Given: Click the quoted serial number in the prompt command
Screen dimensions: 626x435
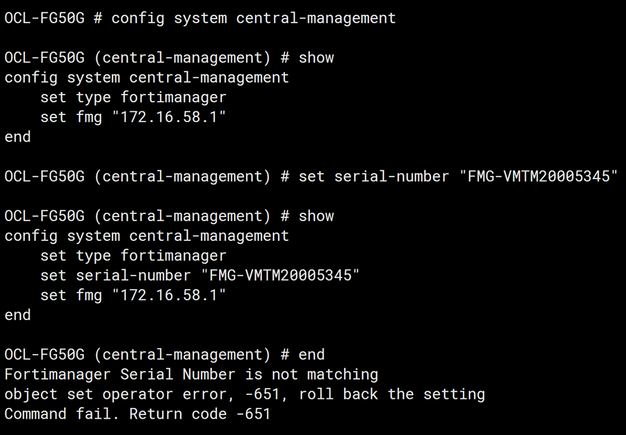Looking at the screenshot, I should [538, 176].
